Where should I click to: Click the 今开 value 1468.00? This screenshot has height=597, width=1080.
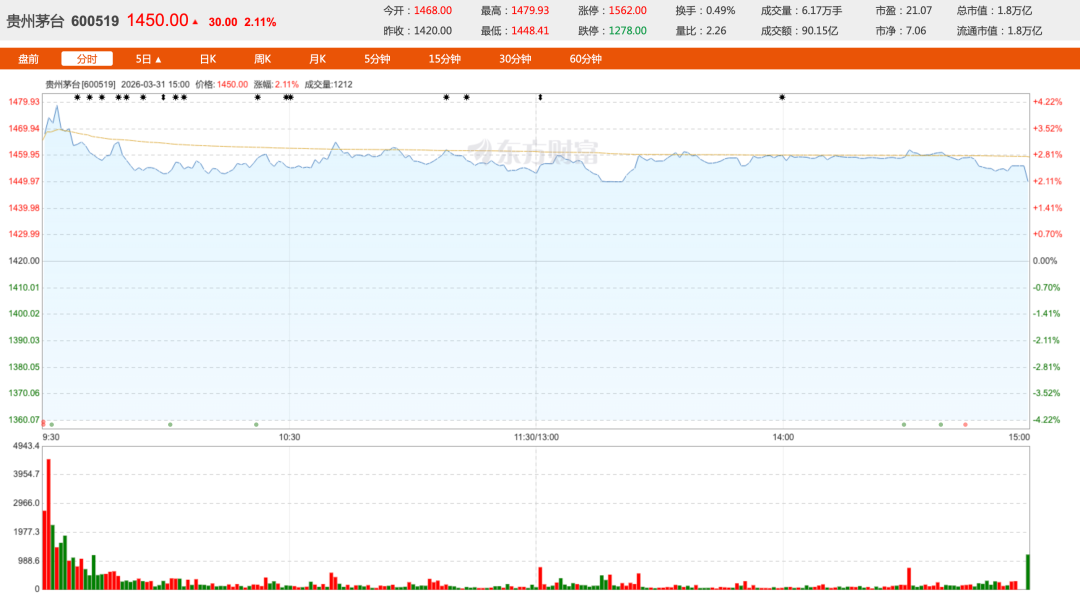(x=433, y=10)
